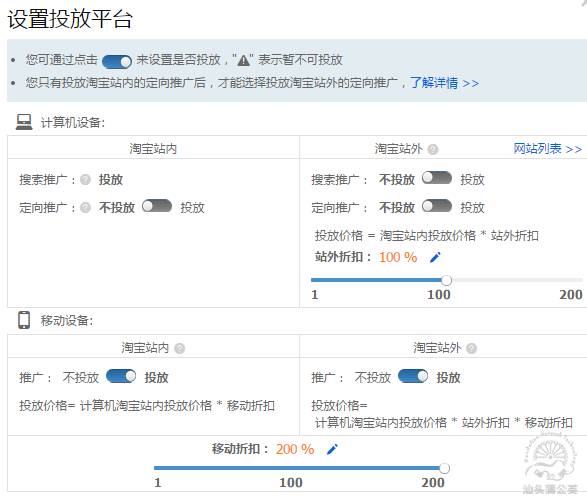Edit 站外折扣 percentage with pencil icon
Viewport: 587px width, 503px height.
click(435, 257)
